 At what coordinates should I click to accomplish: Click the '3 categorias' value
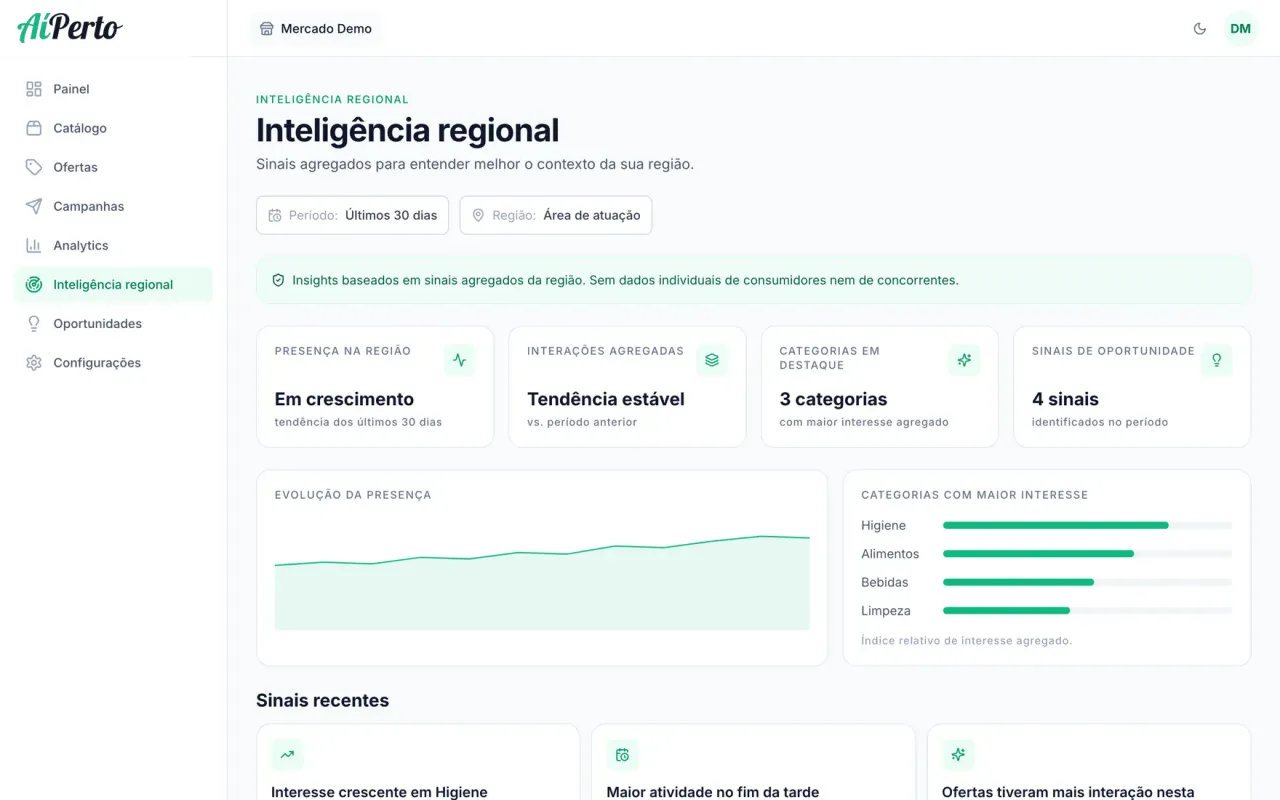pos(834,399)
